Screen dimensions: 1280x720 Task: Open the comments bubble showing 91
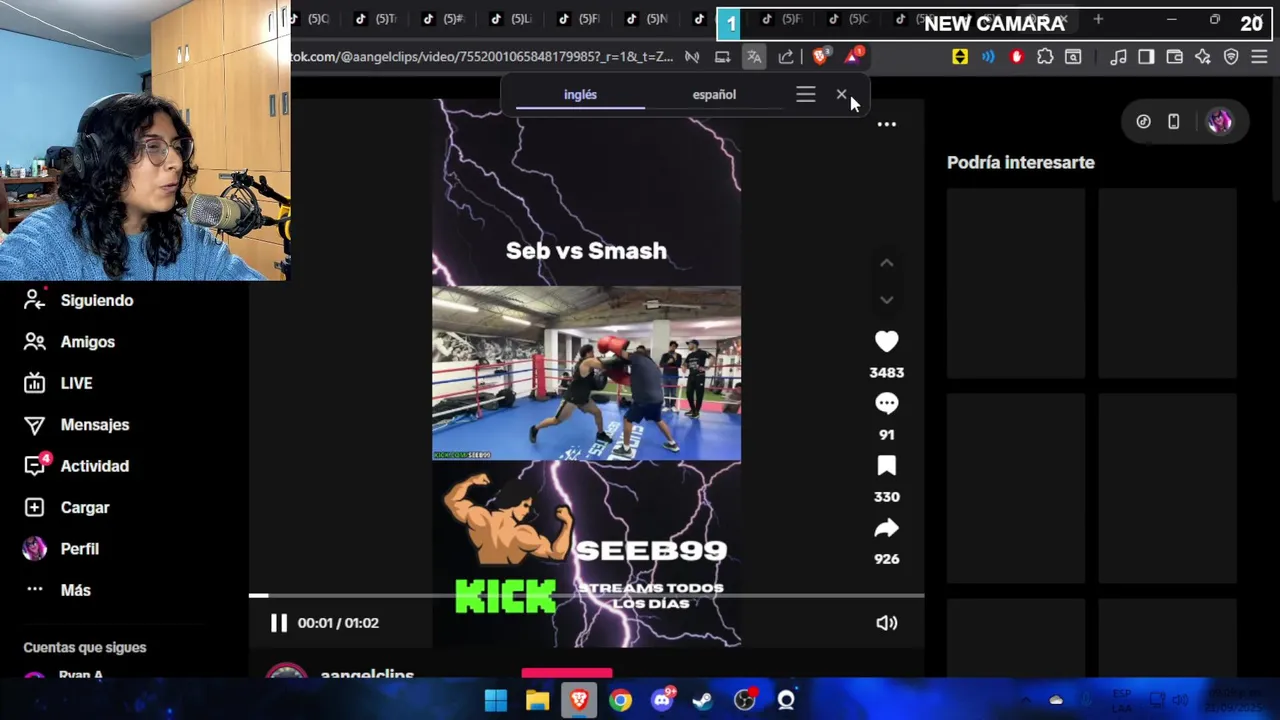click(x=886, y=404)
